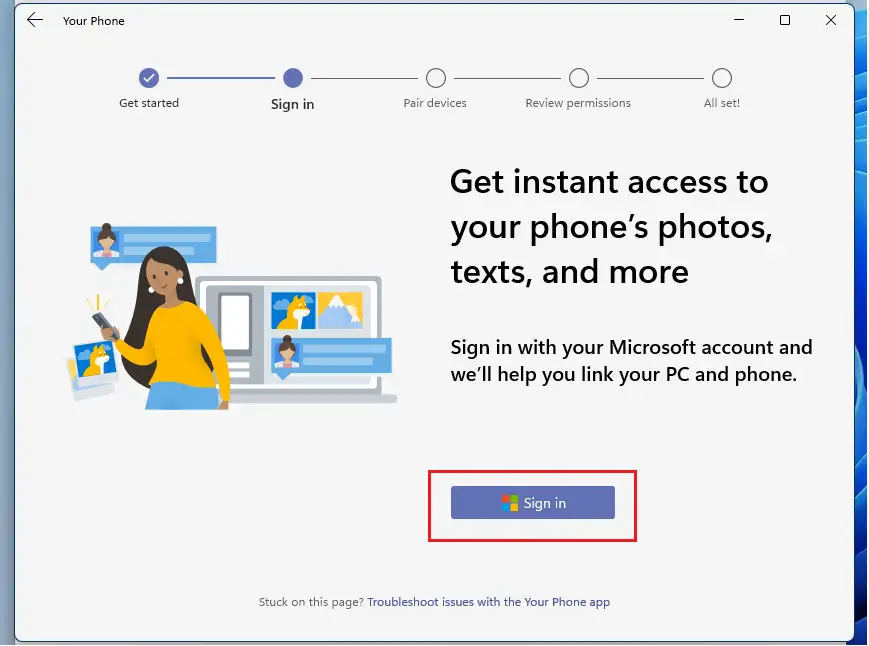Click the Review permissions step label
This screenshot has height=646, width=869.
[578, 103]
